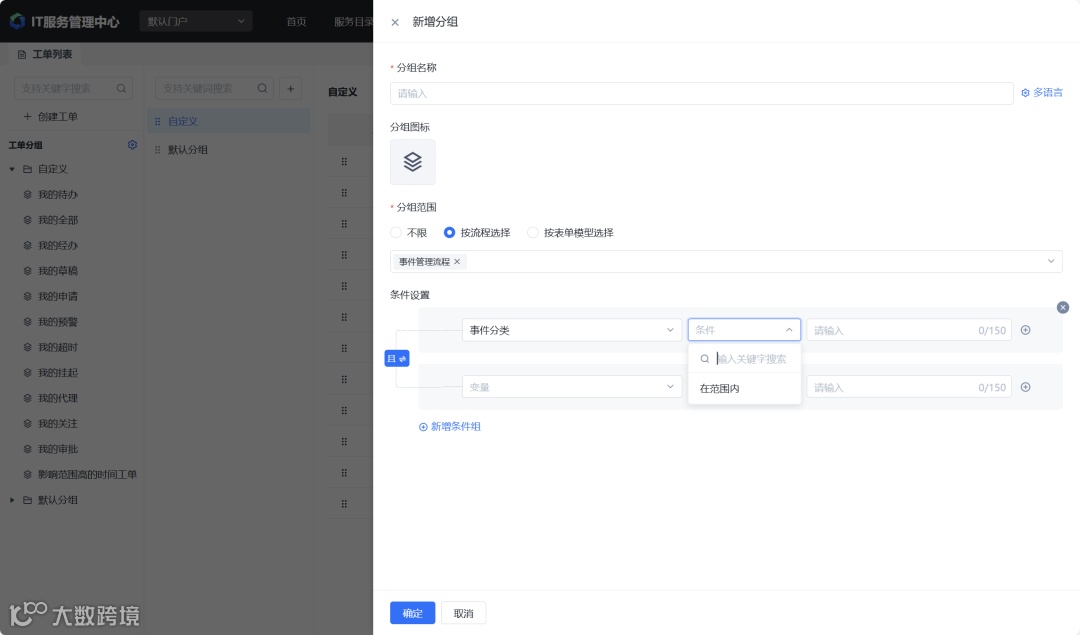Grab the drag handle beside 默认分组 row
The image size is (1080, 635).
point(157,149)
